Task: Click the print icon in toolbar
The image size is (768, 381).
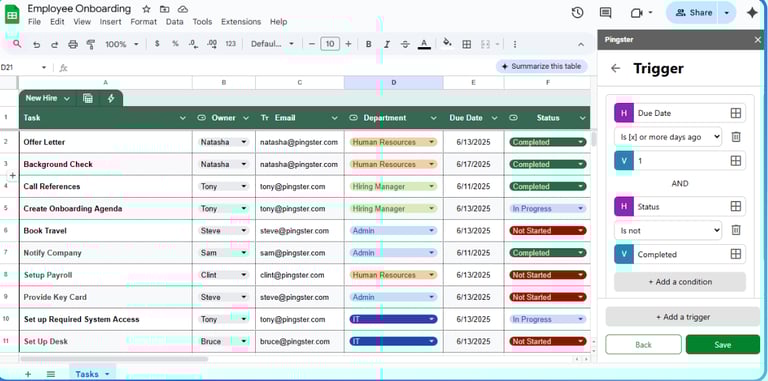Action: point(73,44)
